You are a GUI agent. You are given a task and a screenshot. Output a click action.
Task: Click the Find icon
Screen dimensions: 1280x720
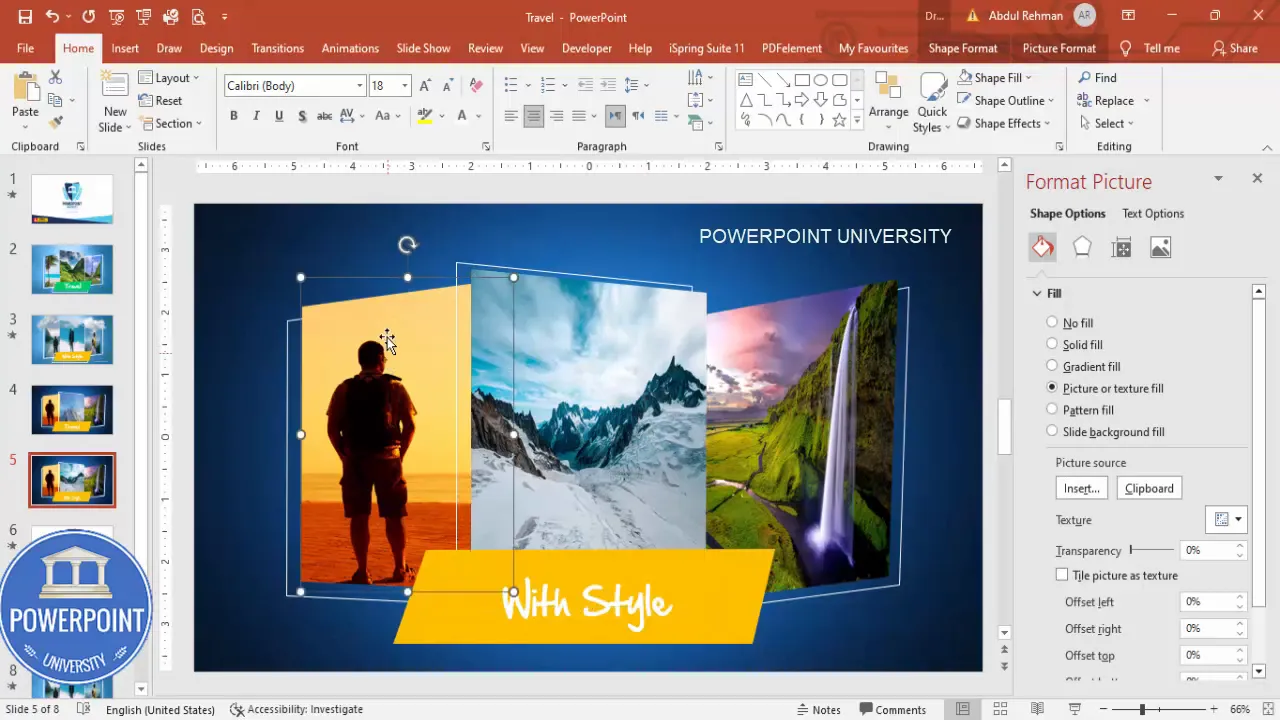[x=1085, y=77]
